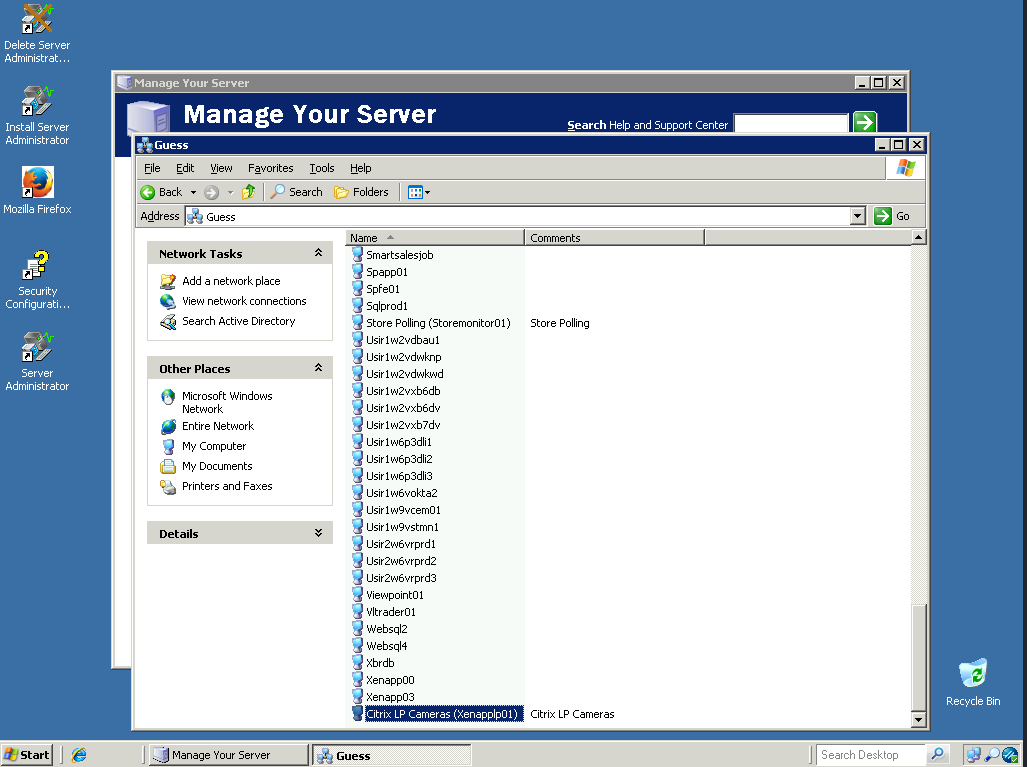Select the Store Polling (Storemonitor01) icon
The height and width of the screenshot is (767, 1027).
click(357, 322)
